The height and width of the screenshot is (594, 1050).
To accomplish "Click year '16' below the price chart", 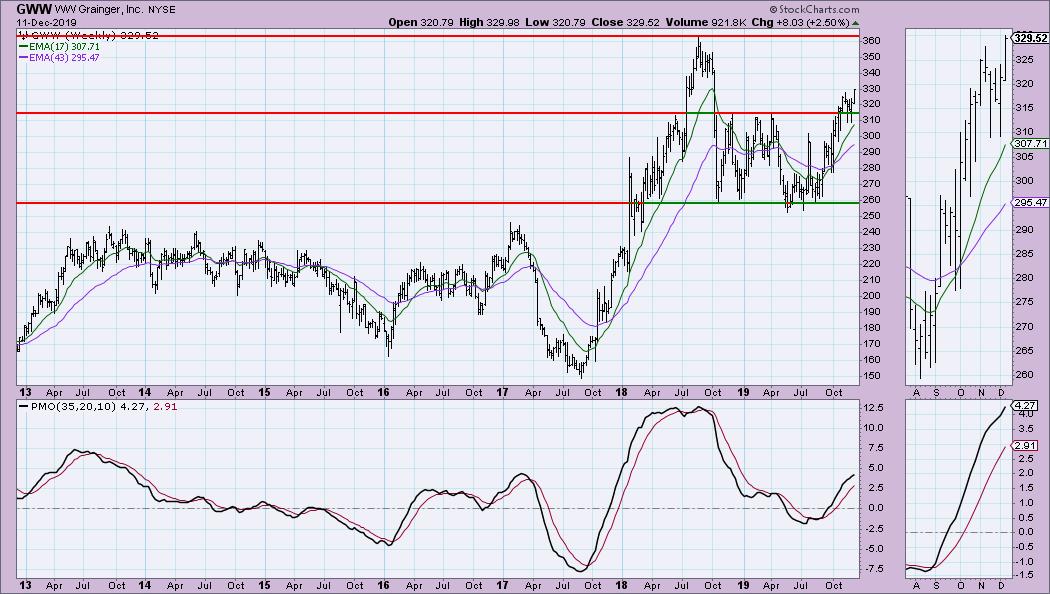I will [x=383, y=392].
